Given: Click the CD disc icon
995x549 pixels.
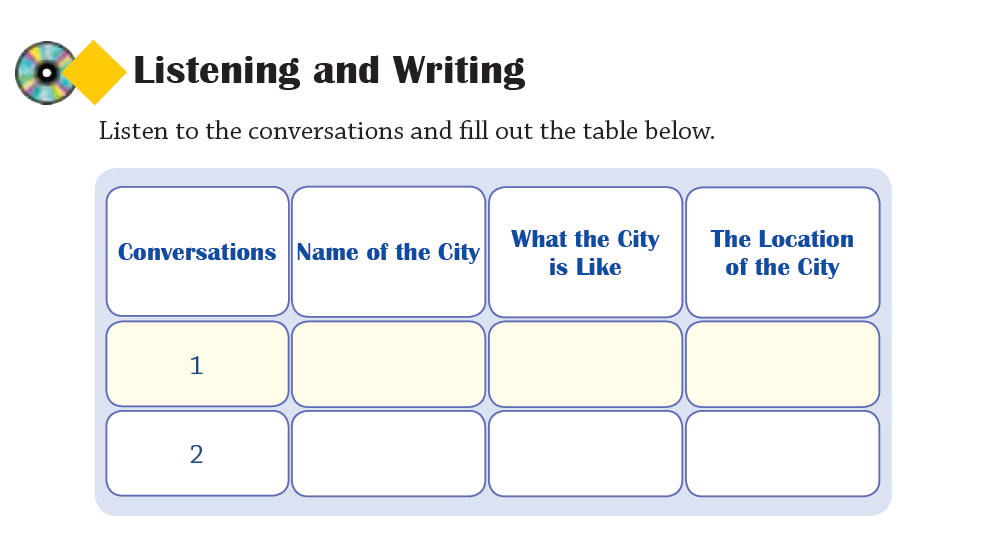Looking at the screenshot, I should 43,73.
